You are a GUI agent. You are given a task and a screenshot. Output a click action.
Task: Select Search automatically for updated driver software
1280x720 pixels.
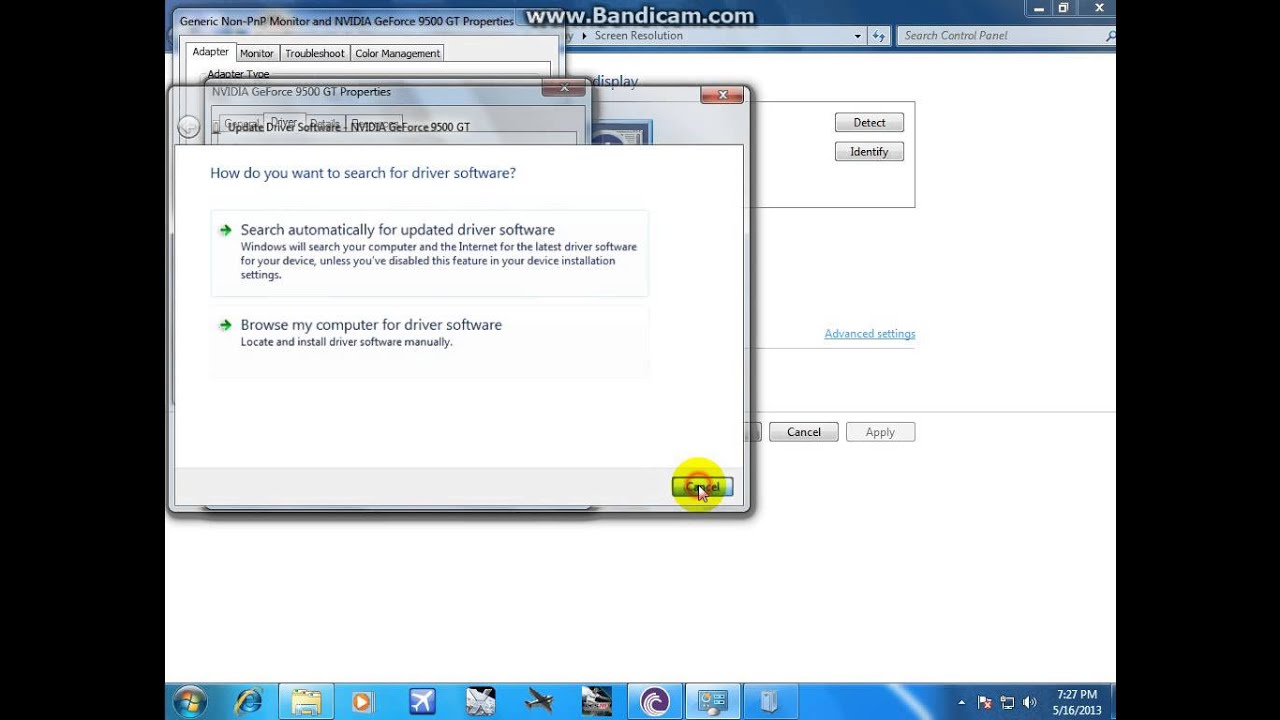pyautogui.click(x=429, y=252)
